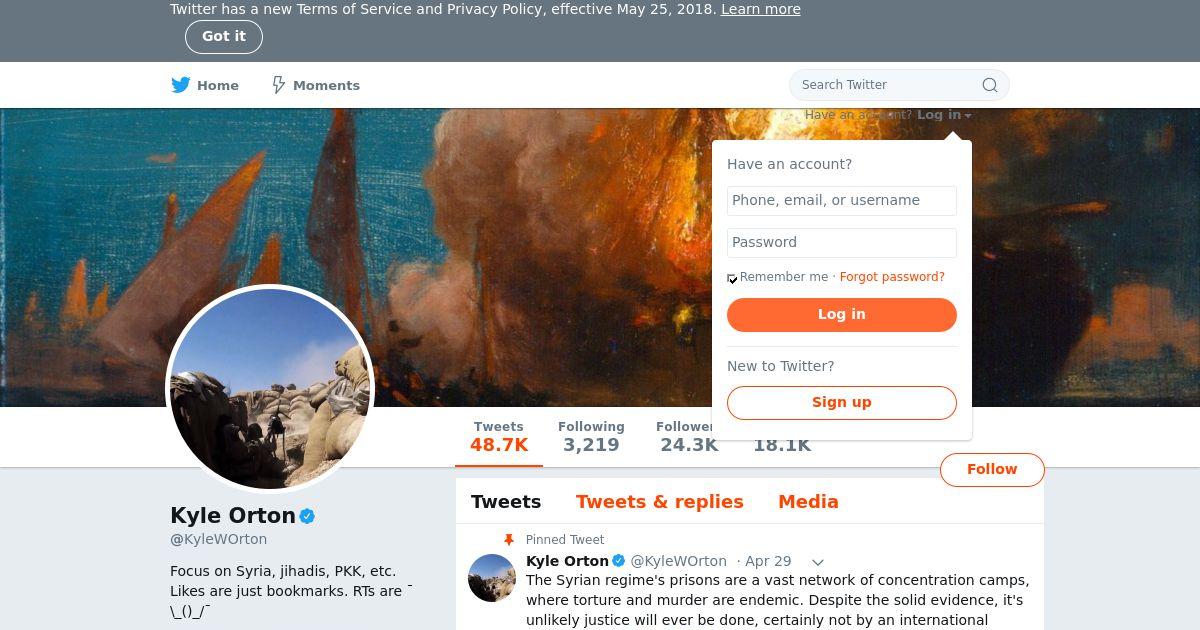This screenshot has height=630, width=1200.
Task: Click the Forgot password link
Action: tap(892, 277)
